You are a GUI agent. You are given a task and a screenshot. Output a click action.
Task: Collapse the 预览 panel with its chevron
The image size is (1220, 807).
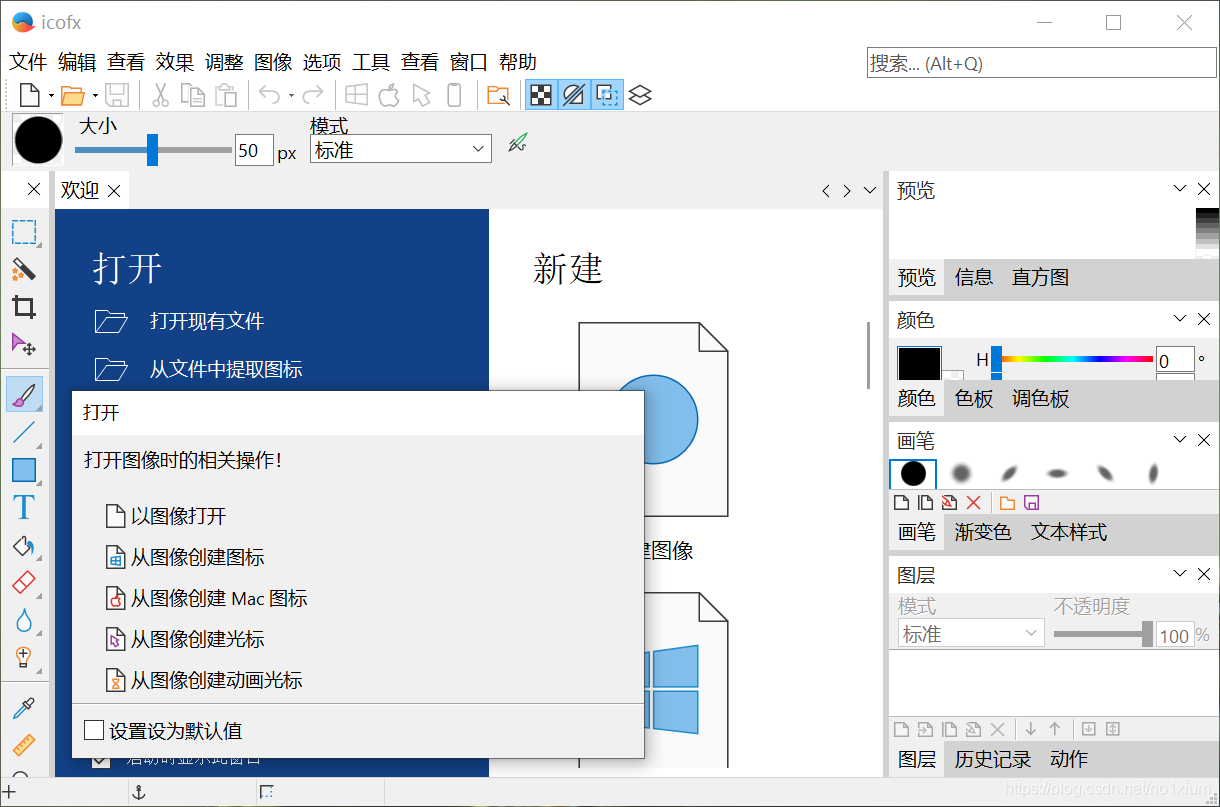1180,189
